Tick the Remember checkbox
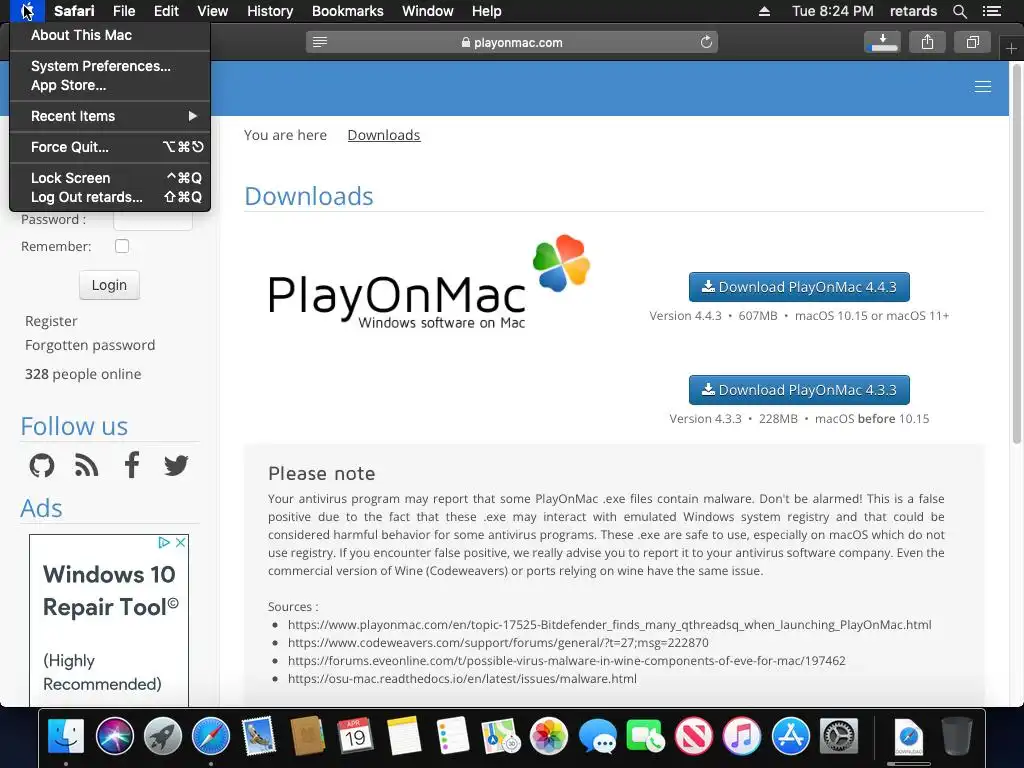This screenshot has height=768, width=1024. tap(122, 246)
